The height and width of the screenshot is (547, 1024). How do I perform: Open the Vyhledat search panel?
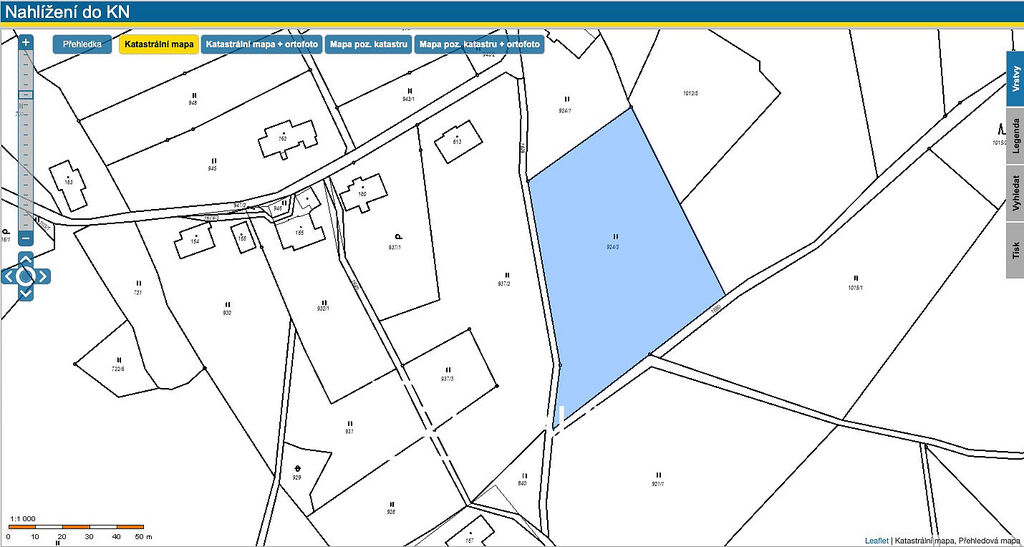point(1014,190)
